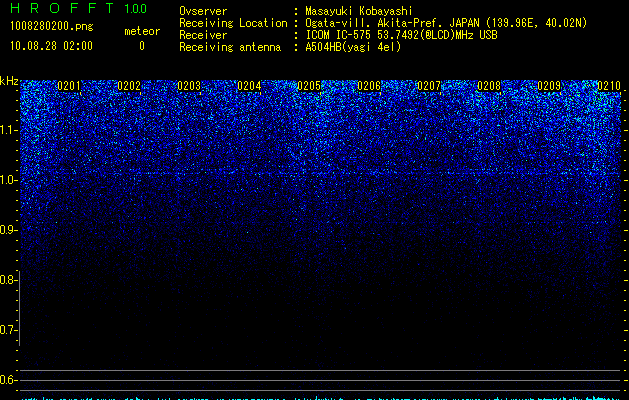The image size is (629, 400).
Task: Select the A504HB(yagi 4el) antenna text
Action: [353, 47]
